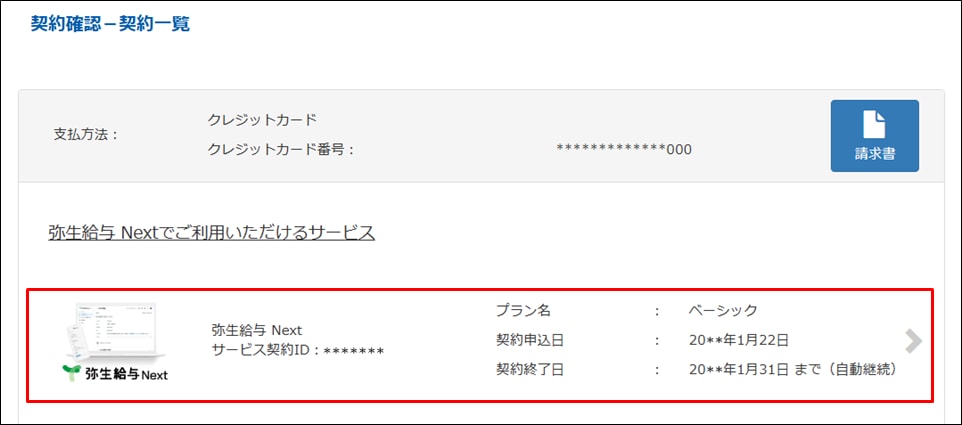Click the 自動継続 contract end date text
Viewport: 962px width, 425px height.
(794, 369)
